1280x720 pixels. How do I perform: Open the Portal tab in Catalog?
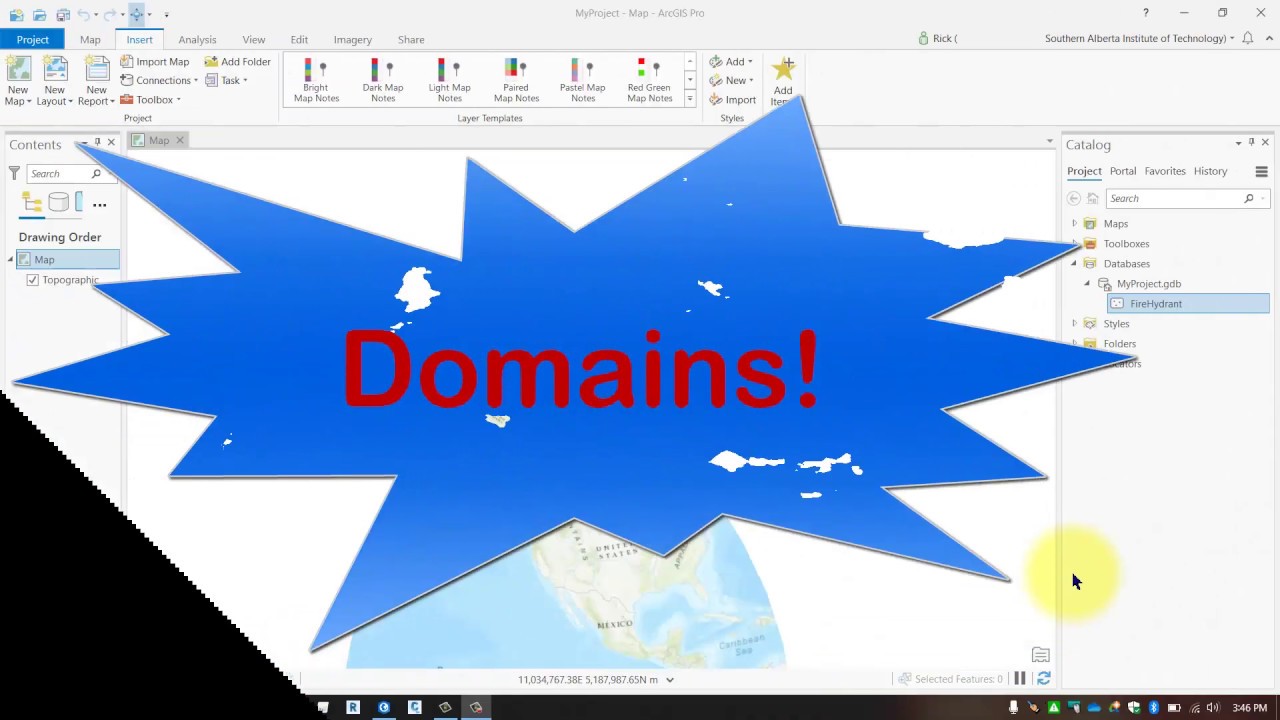(1123, 171)
